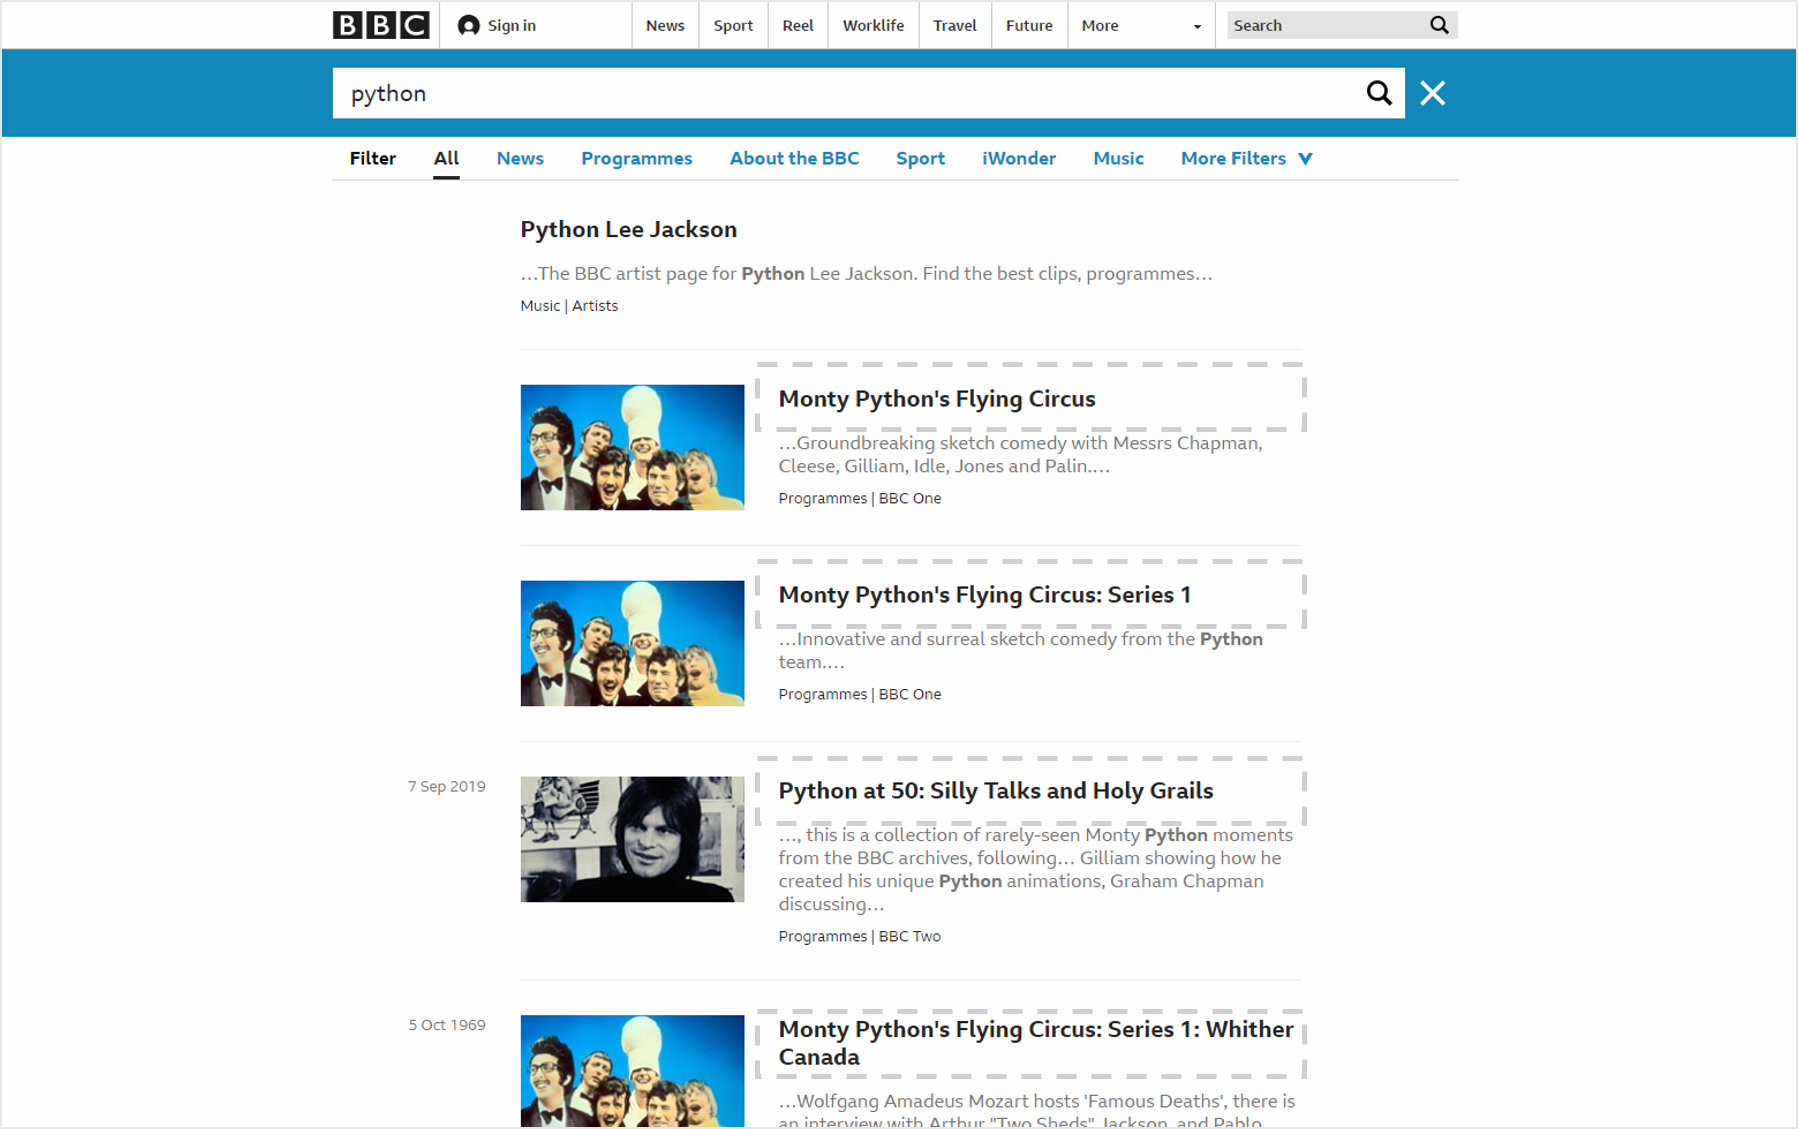Open the News section in top navigation
1798x1129 pixels.
point(665,26)
